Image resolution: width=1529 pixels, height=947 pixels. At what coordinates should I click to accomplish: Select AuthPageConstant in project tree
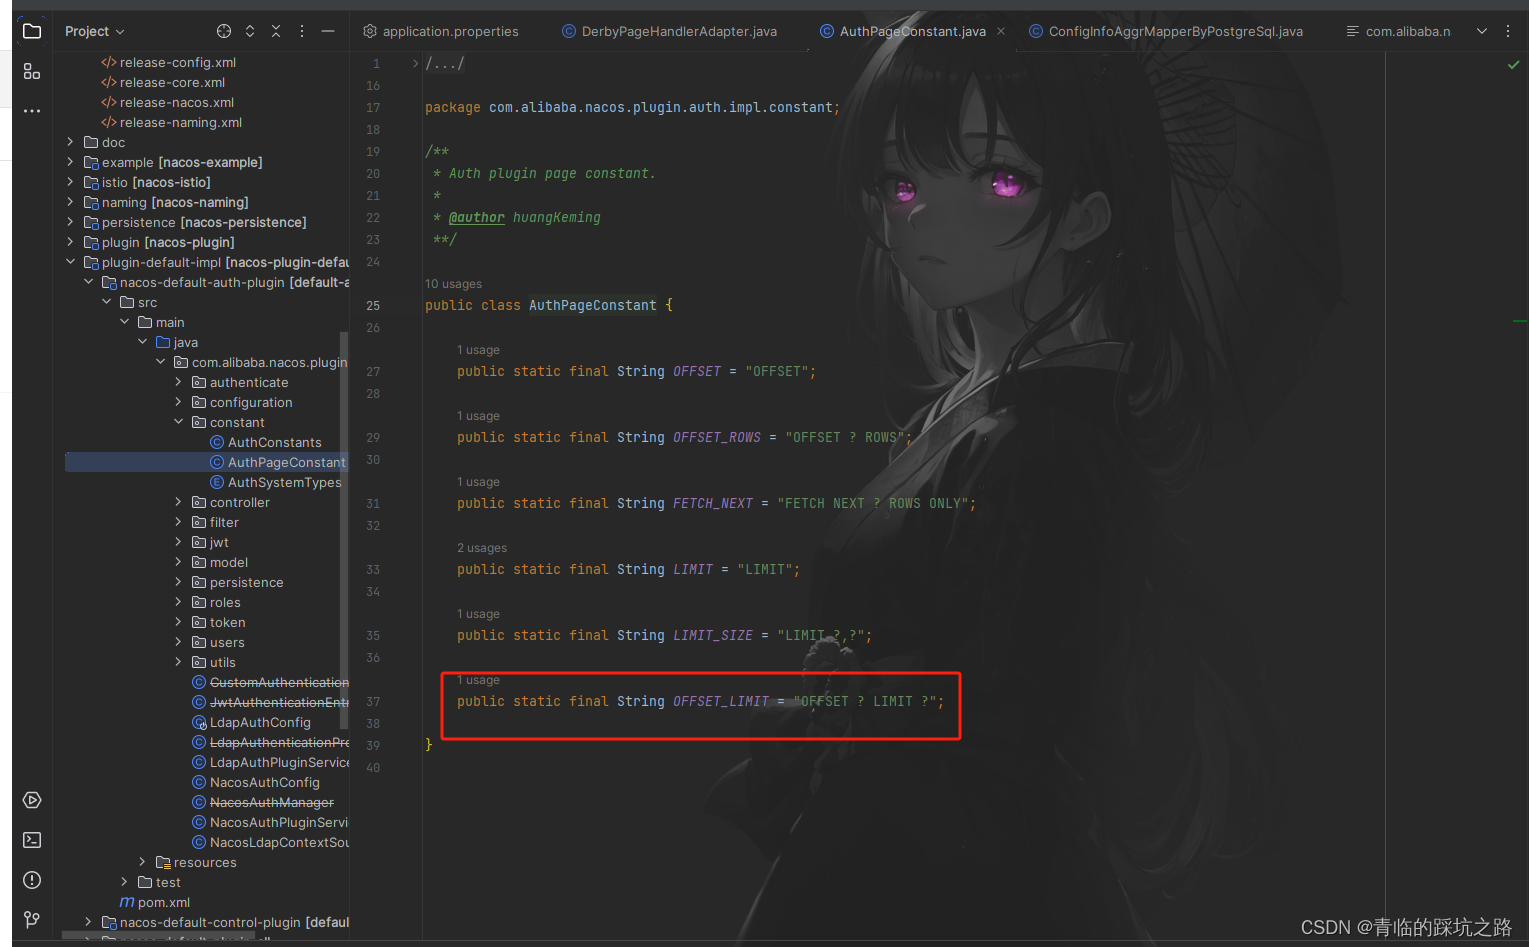pos(278,462)
